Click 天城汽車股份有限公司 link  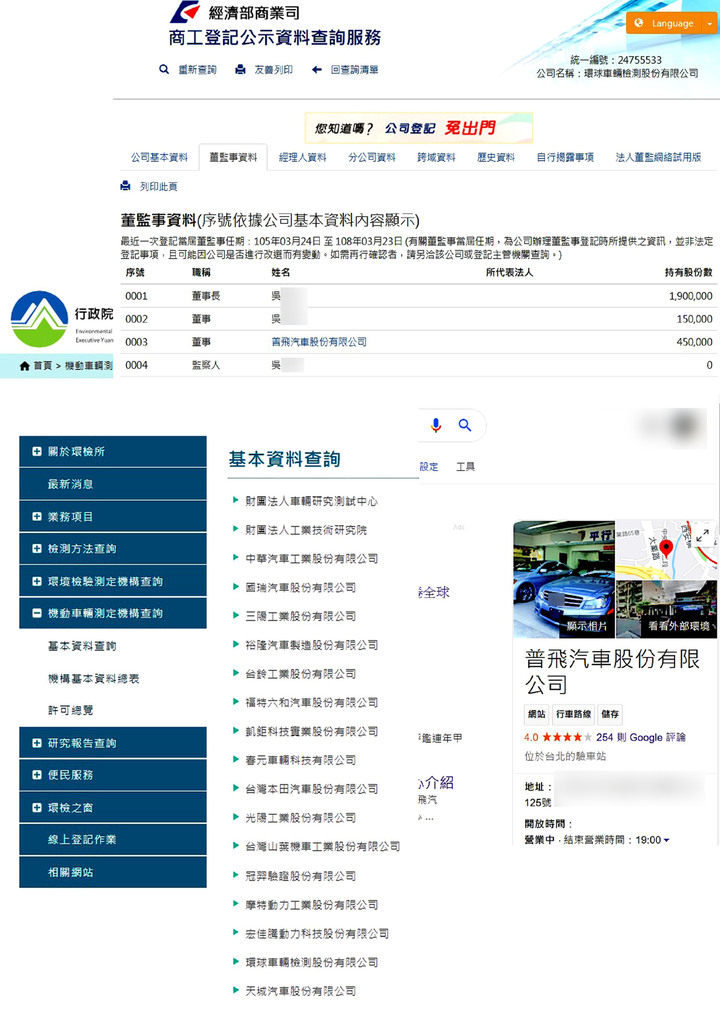coord(301,991)
